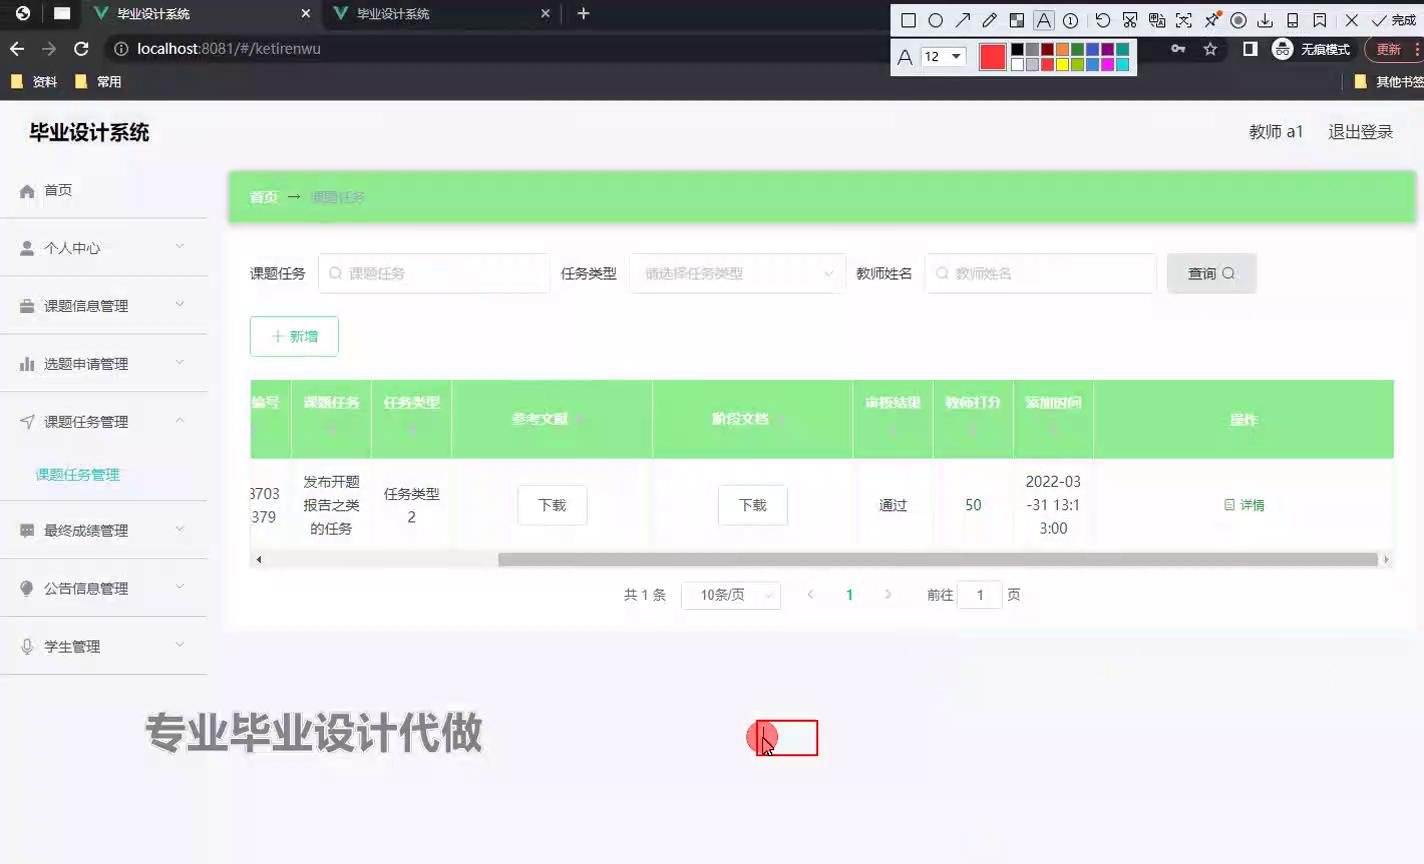
Task: Pick the magenta color swatch
Action: (1108, 65)
